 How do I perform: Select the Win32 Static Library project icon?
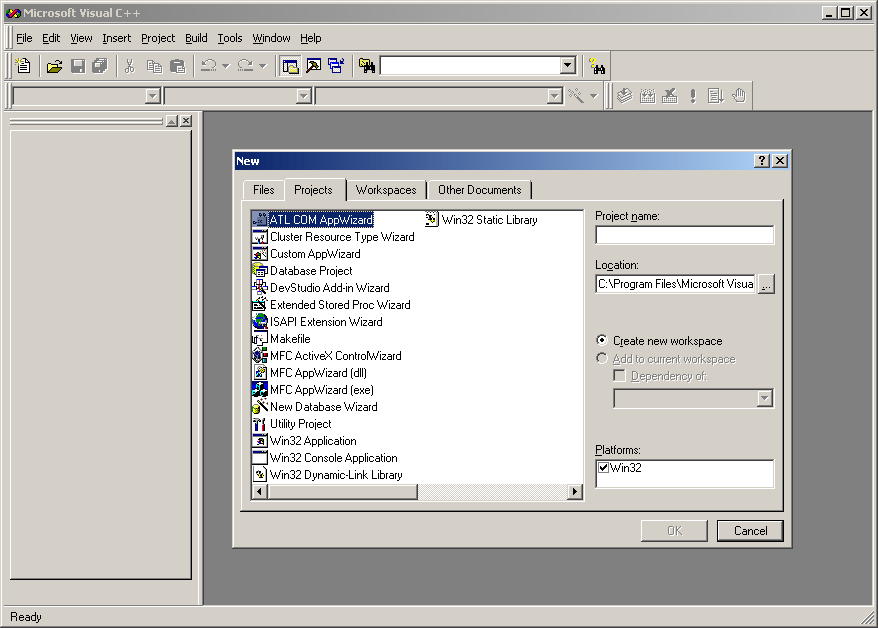[431, 219]
